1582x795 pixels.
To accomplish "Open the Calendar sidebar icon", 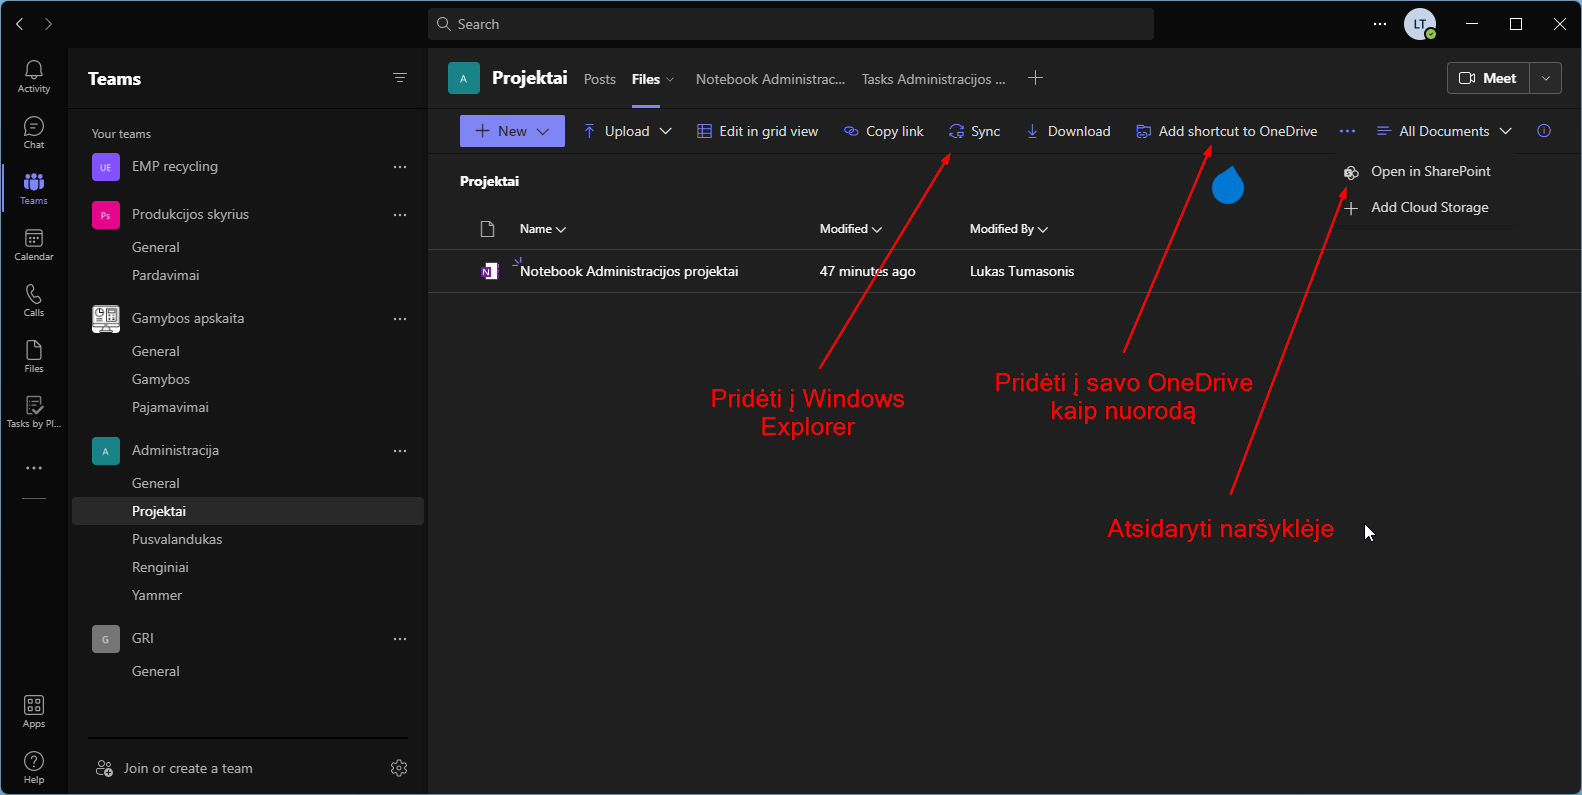I will pyautogui.click(x=34, y=244).
